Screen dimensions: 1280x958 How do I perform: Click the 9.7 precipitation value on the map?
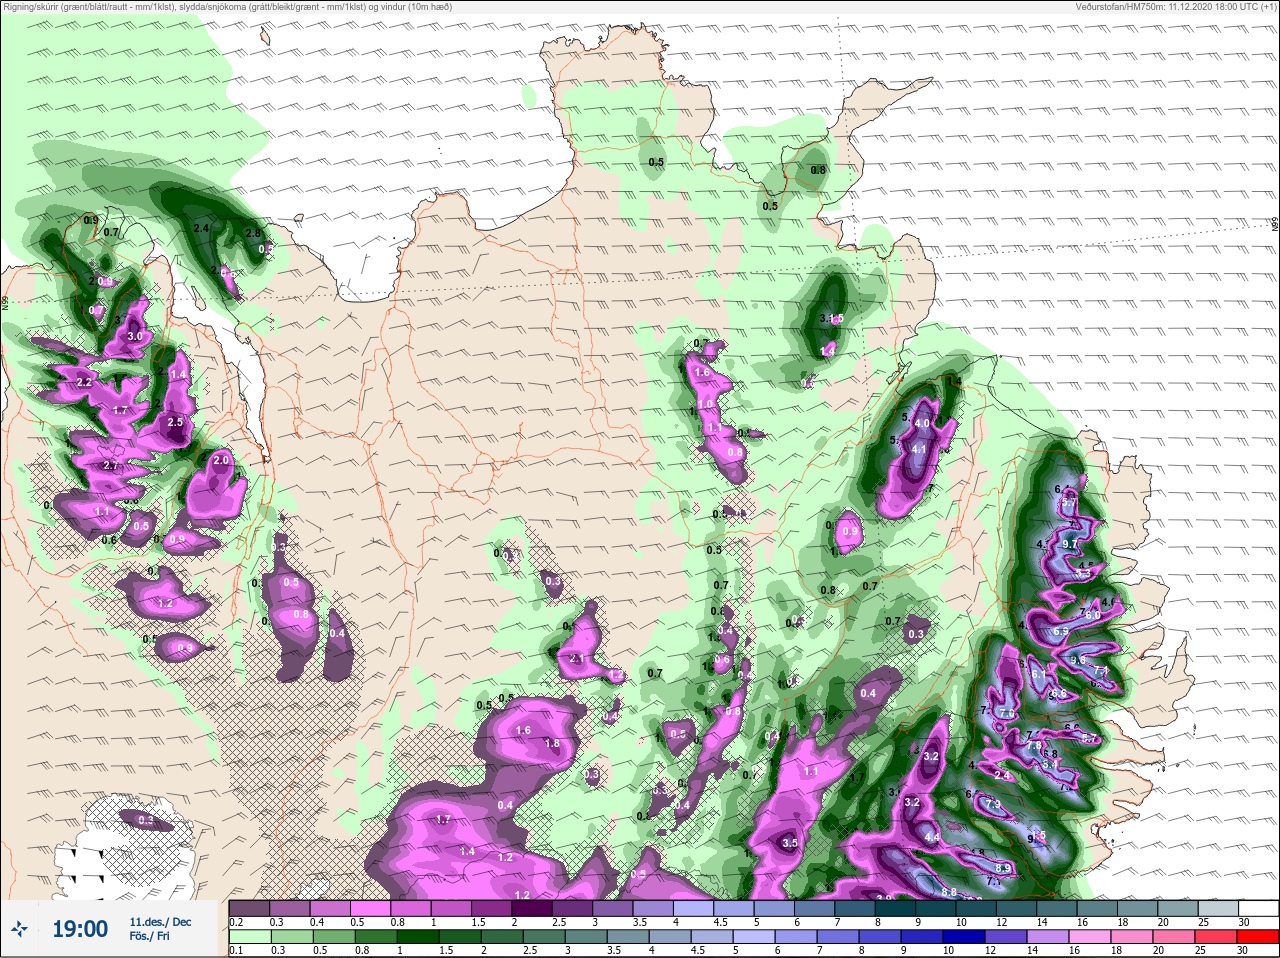tap(1072, 543)
